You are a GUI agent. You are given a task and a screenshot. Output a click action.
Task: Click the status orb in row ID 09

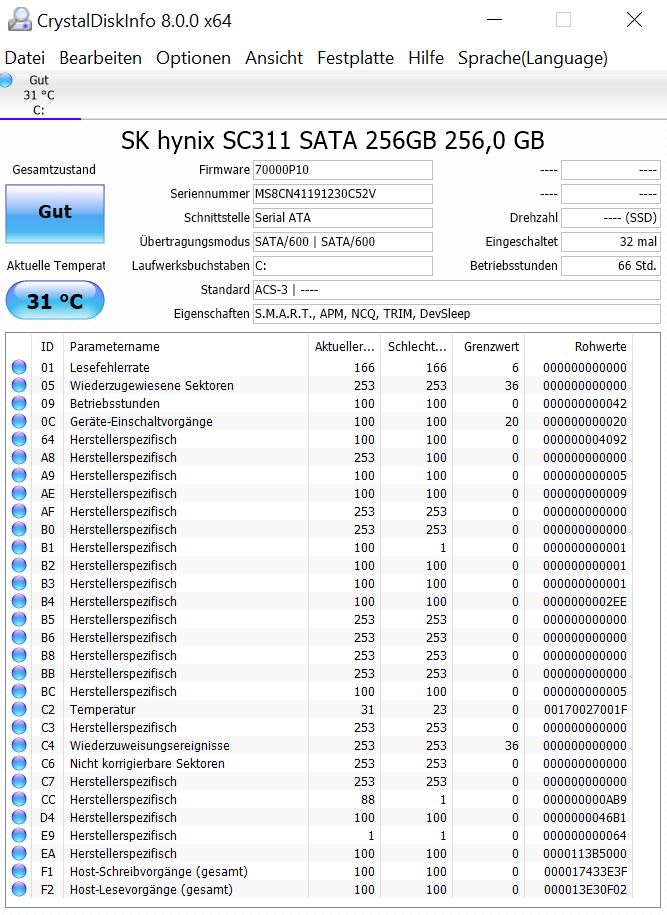19,403
